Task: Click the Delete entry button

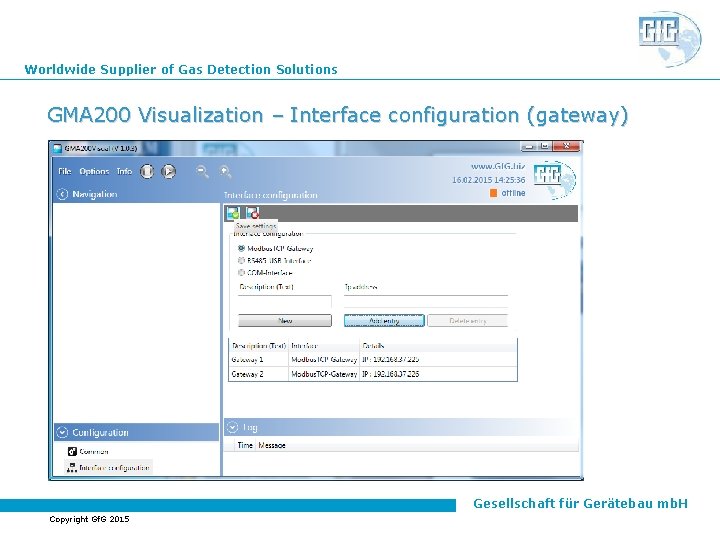Action: (467, 321)
